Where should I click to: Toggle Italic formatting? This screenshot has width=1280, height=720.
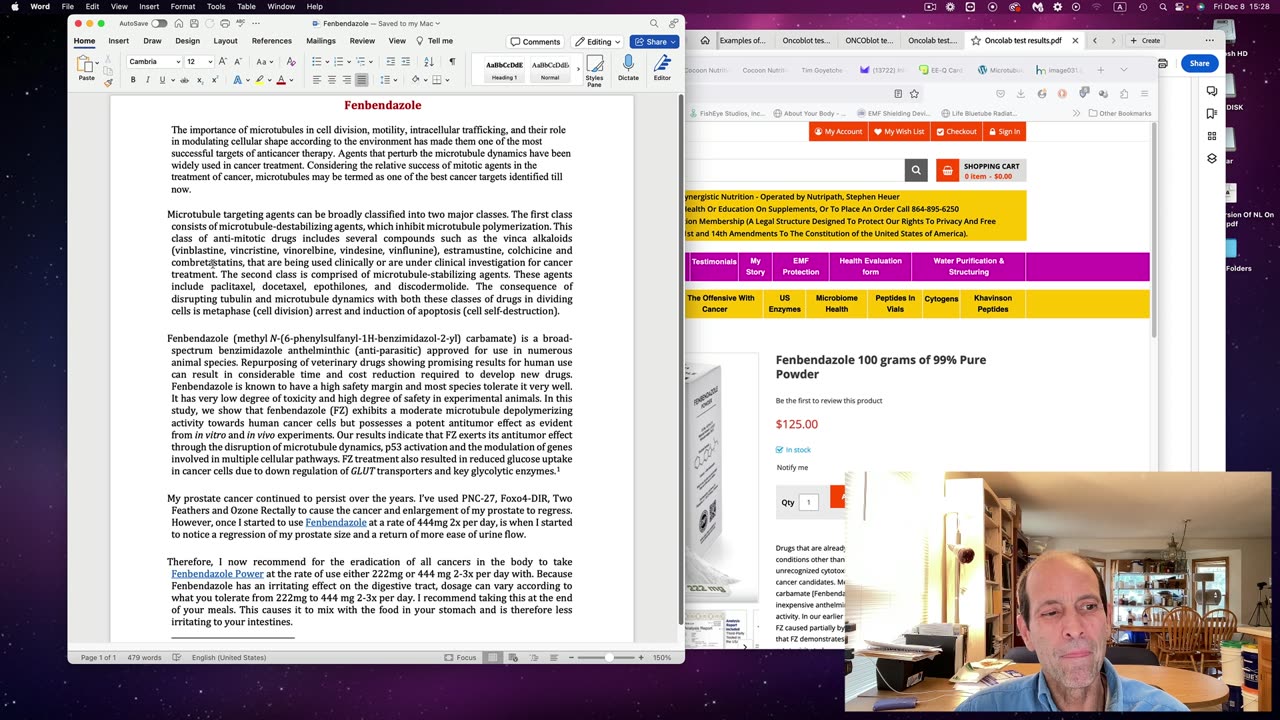pos(148,80)
